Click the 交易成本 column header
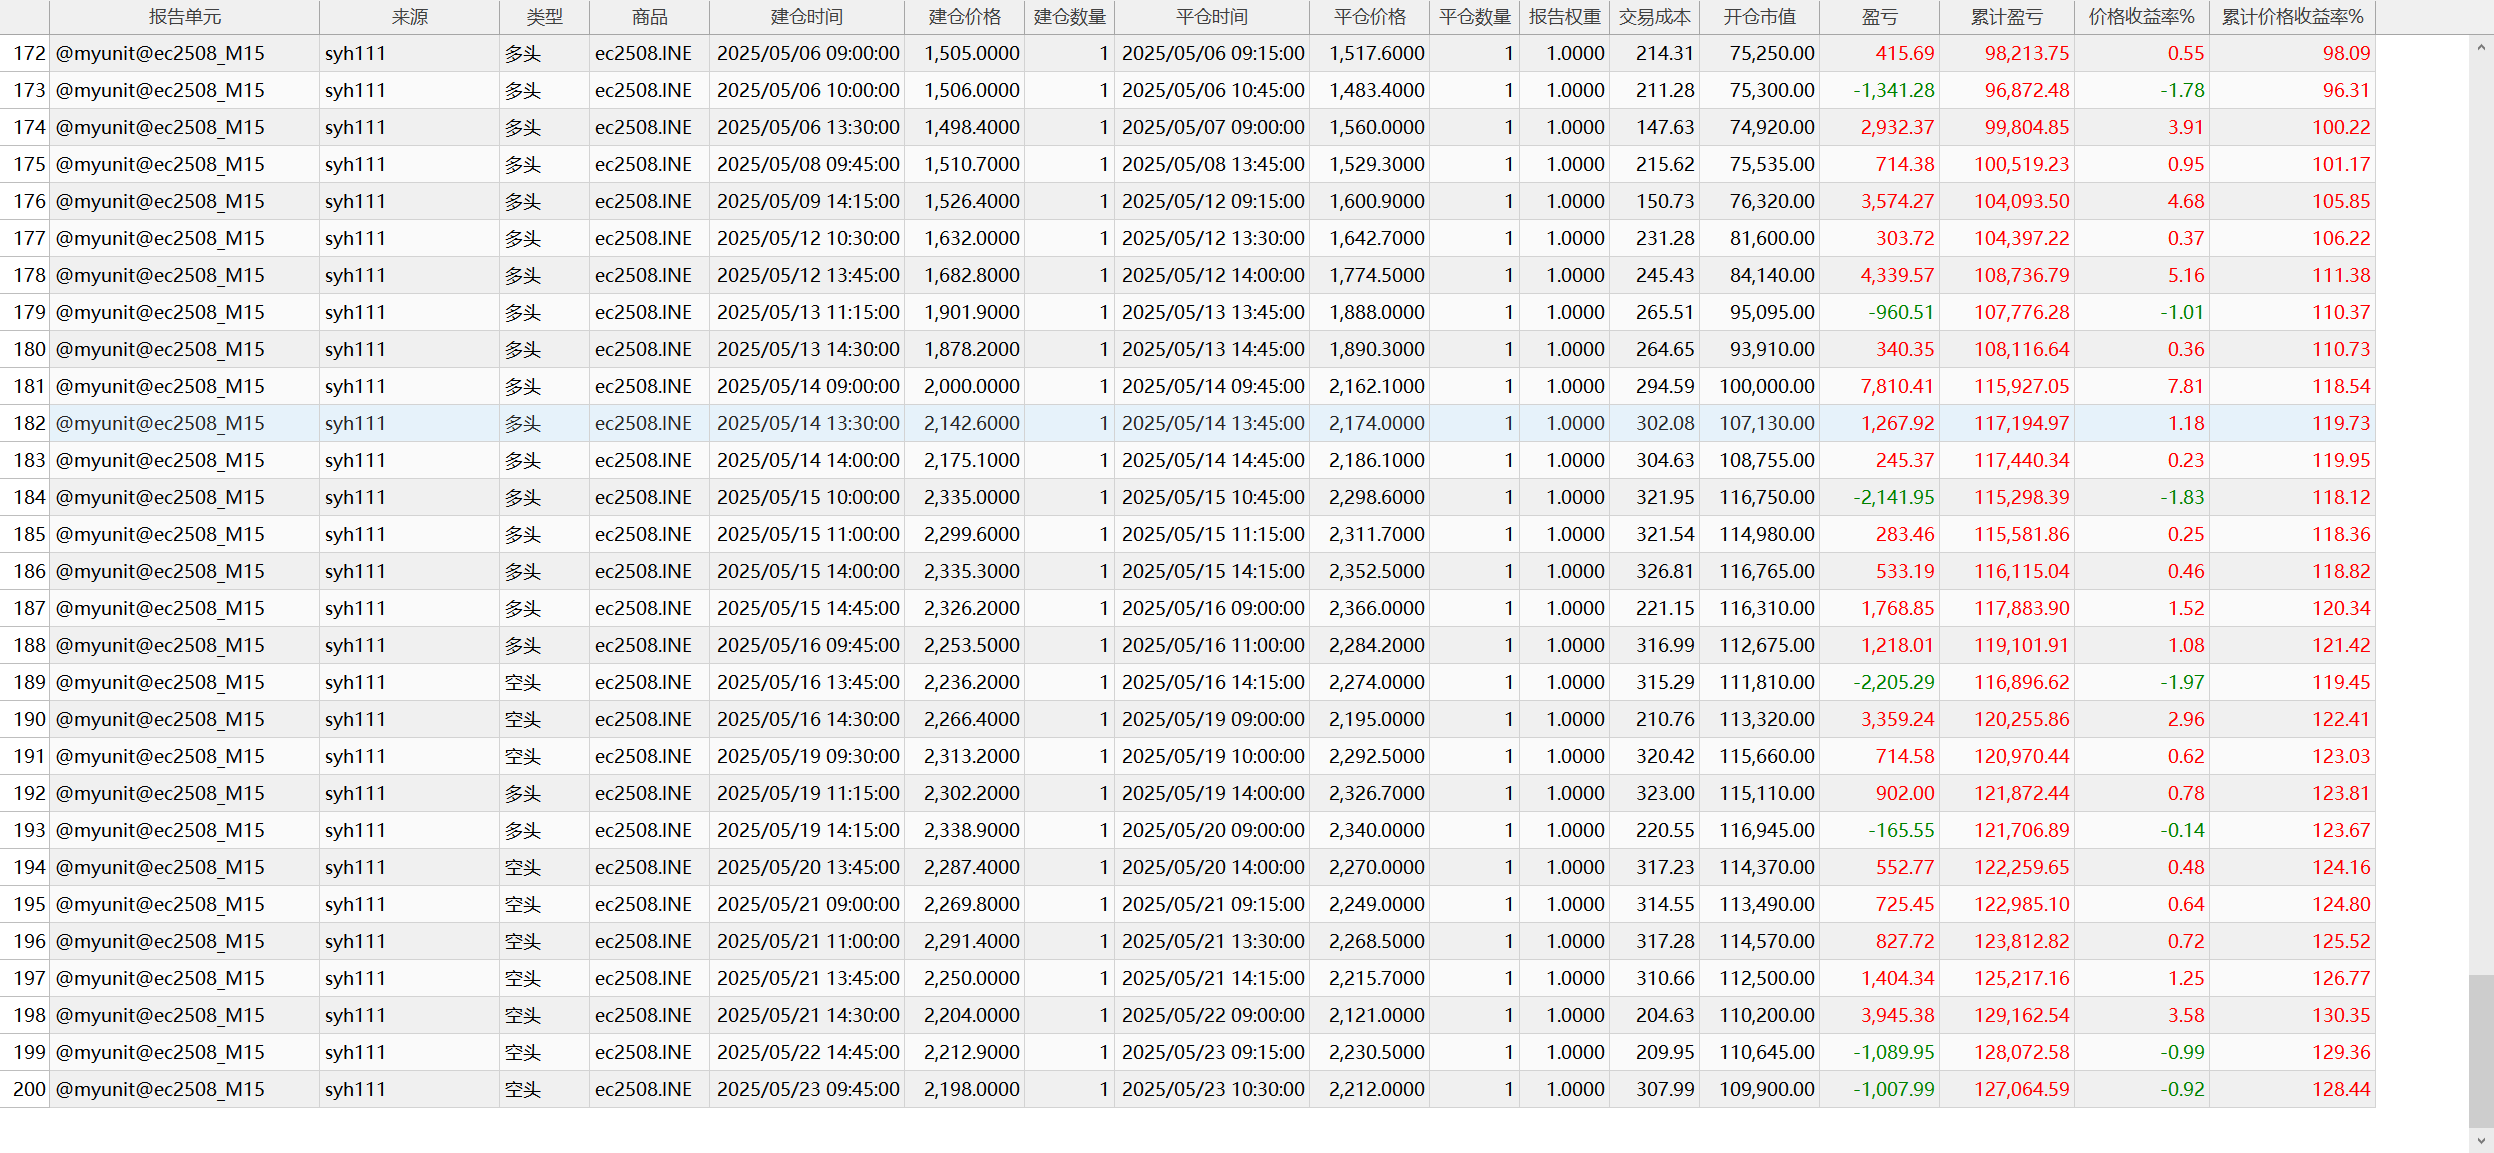Image resolution: width=2494 pixels, height=1153 pixels. pyautogui.click(x=1654, y=17)
